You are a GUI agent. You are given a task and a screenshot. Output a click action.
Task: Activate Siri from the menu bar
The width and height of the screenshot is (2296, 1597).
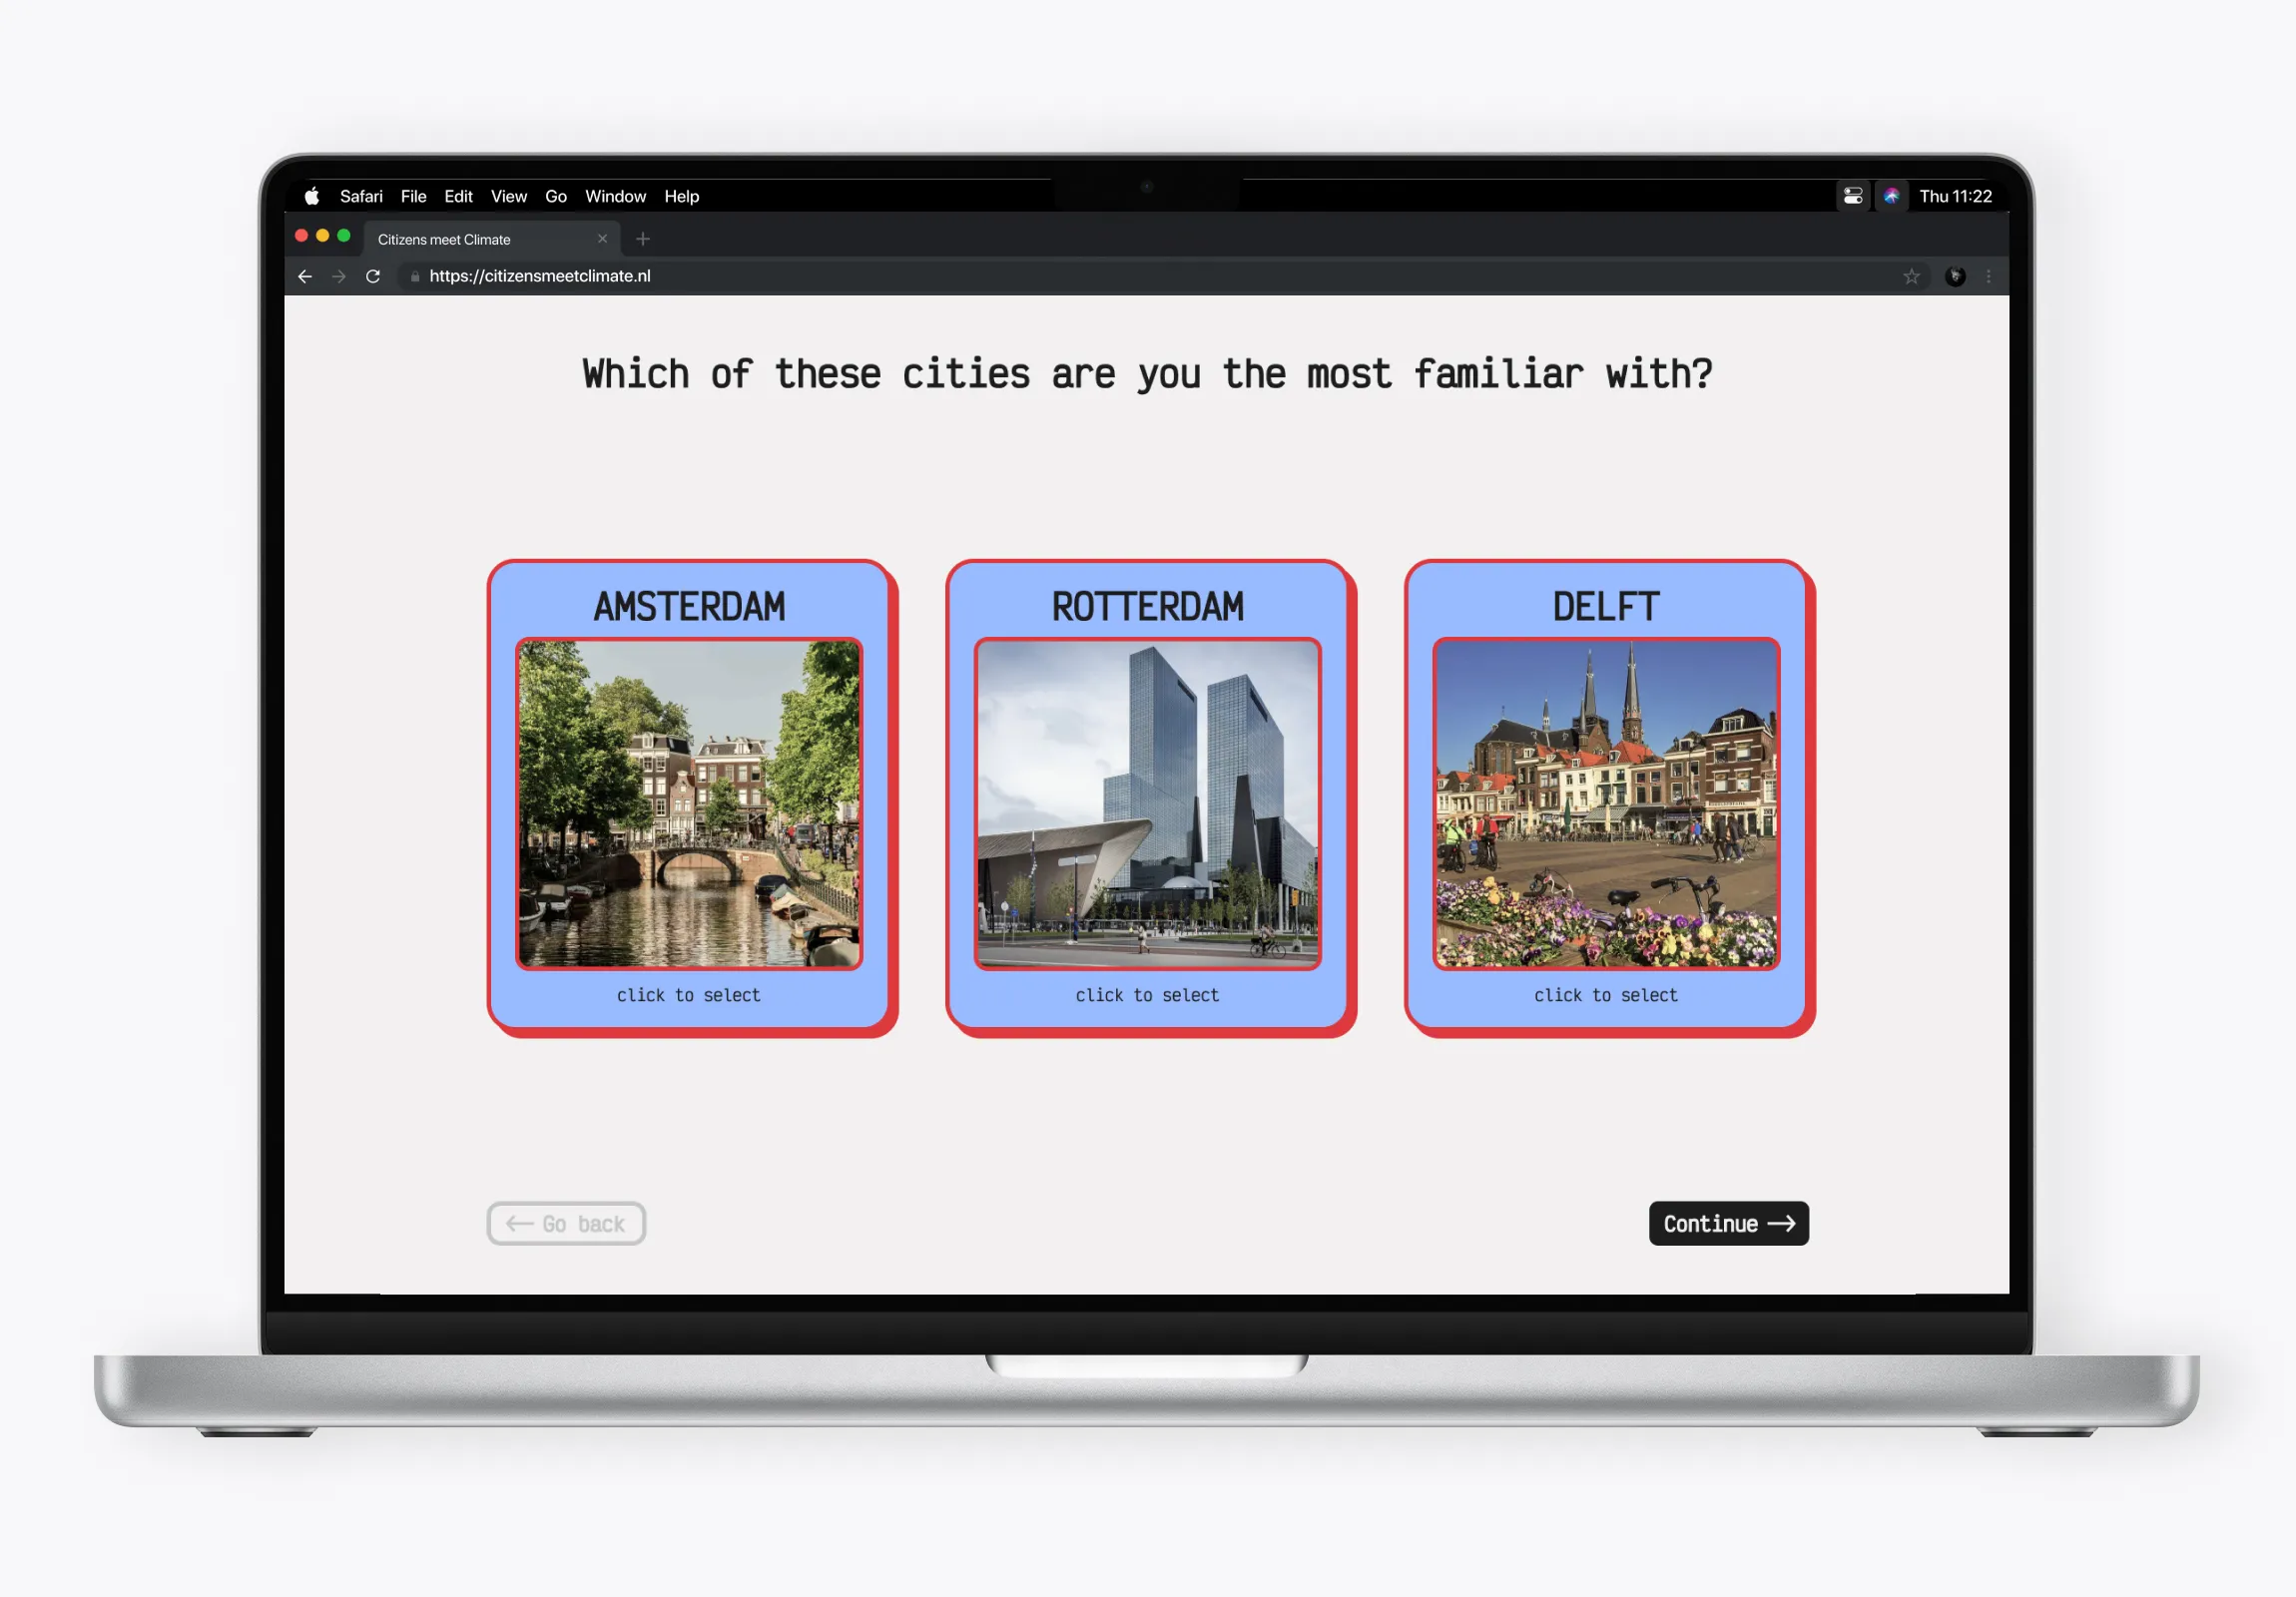[x=1891, y=195]
